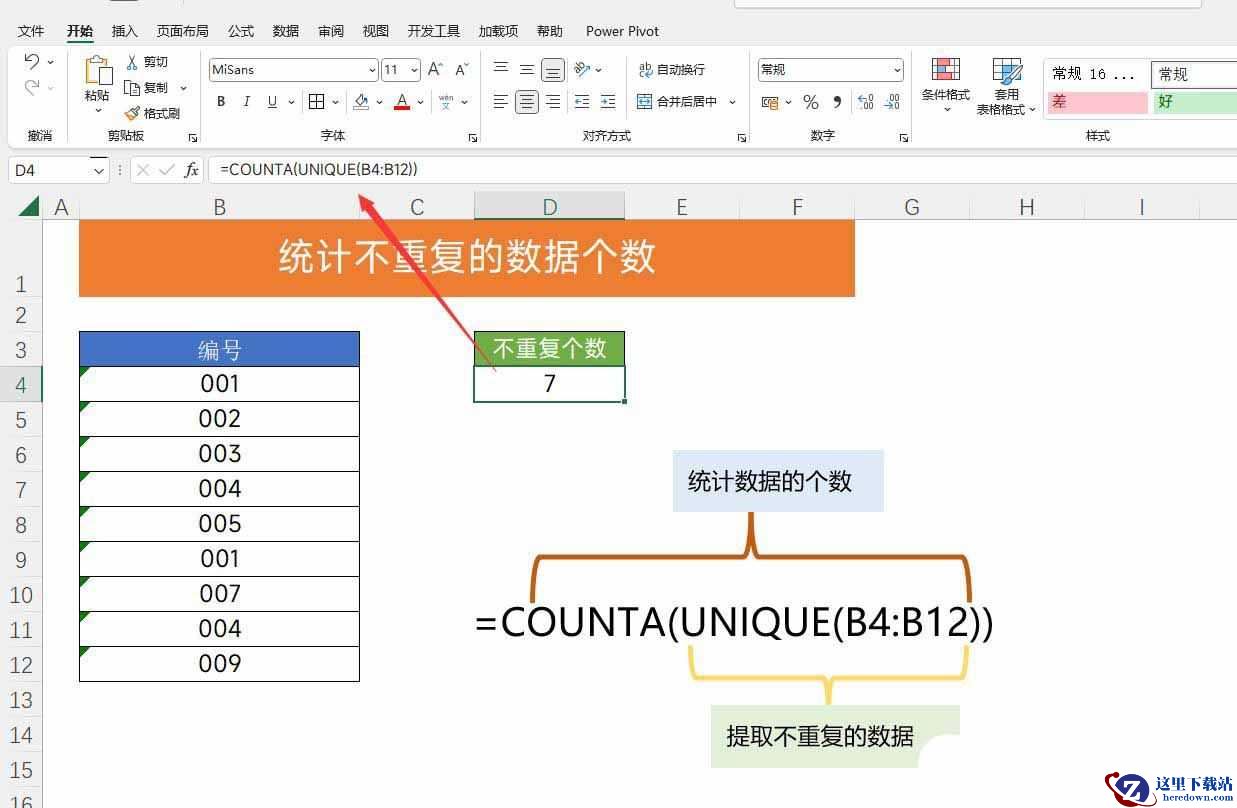Image resolution: width=1237 pixels, height=808 pixels.
Task: Open 条件格式 conditional formatting
Action: (x=945, y=84)
